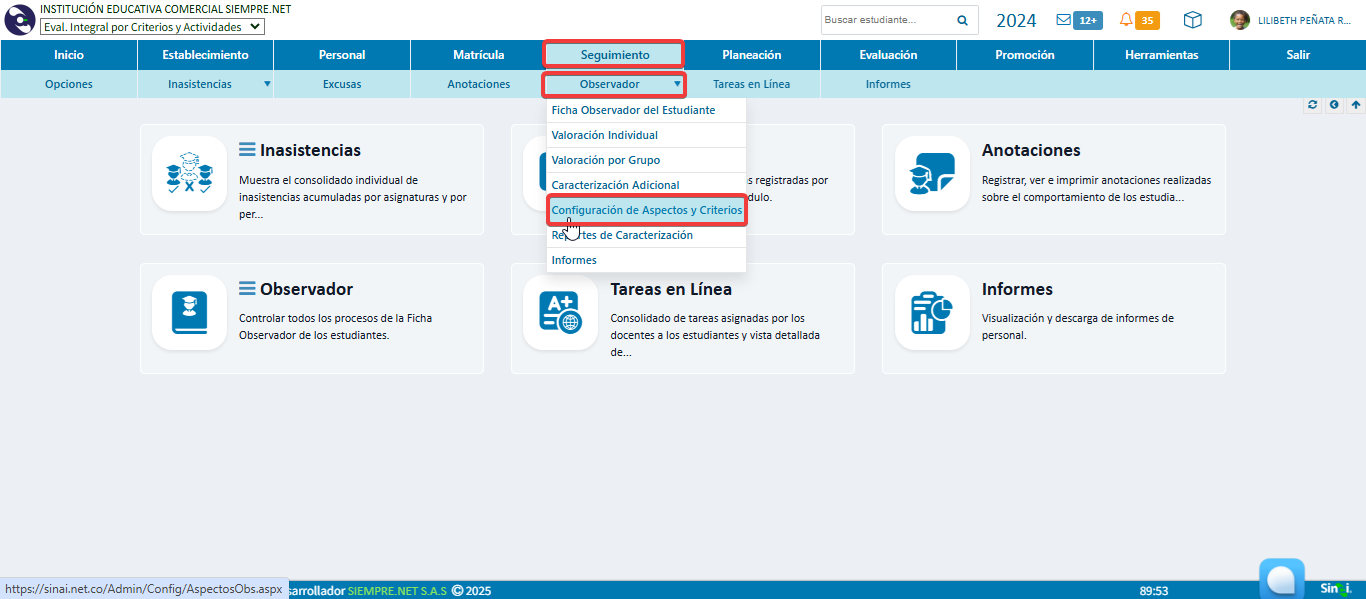Open the chat bubble widget
The image size is (1366, 599).
[1281, 579]
